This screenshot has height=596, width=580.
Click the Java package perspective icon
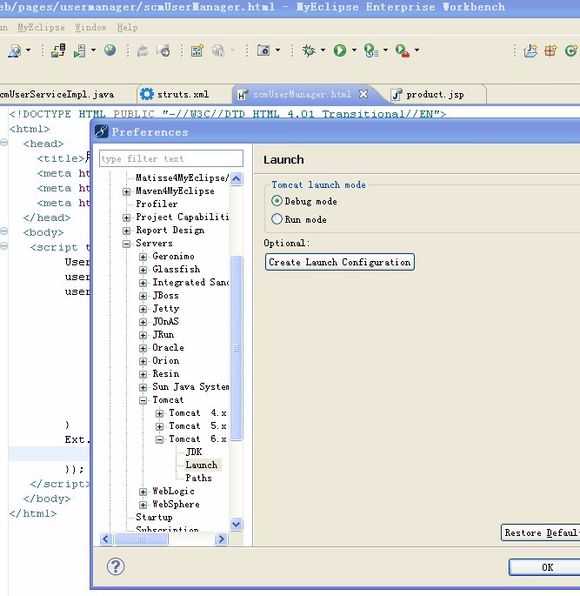coord(550,50)
